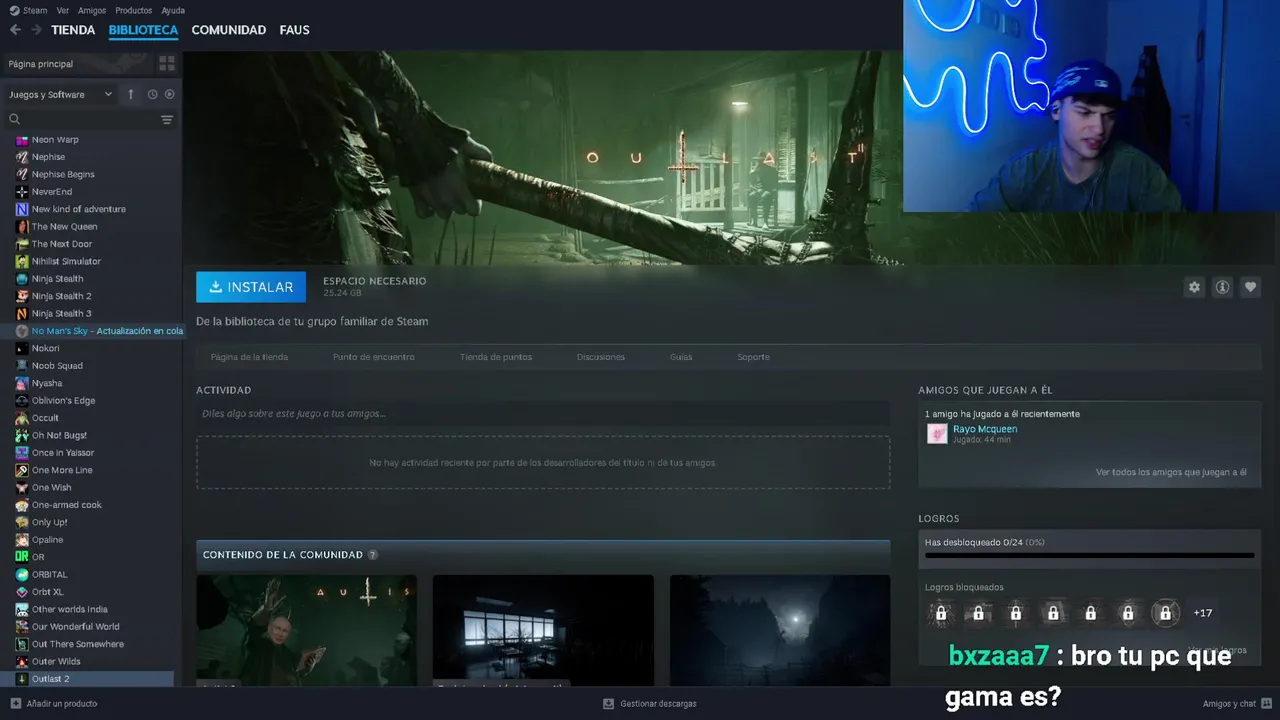Open Soporte link
The image size is (1280, 720).
coord(754,357)
